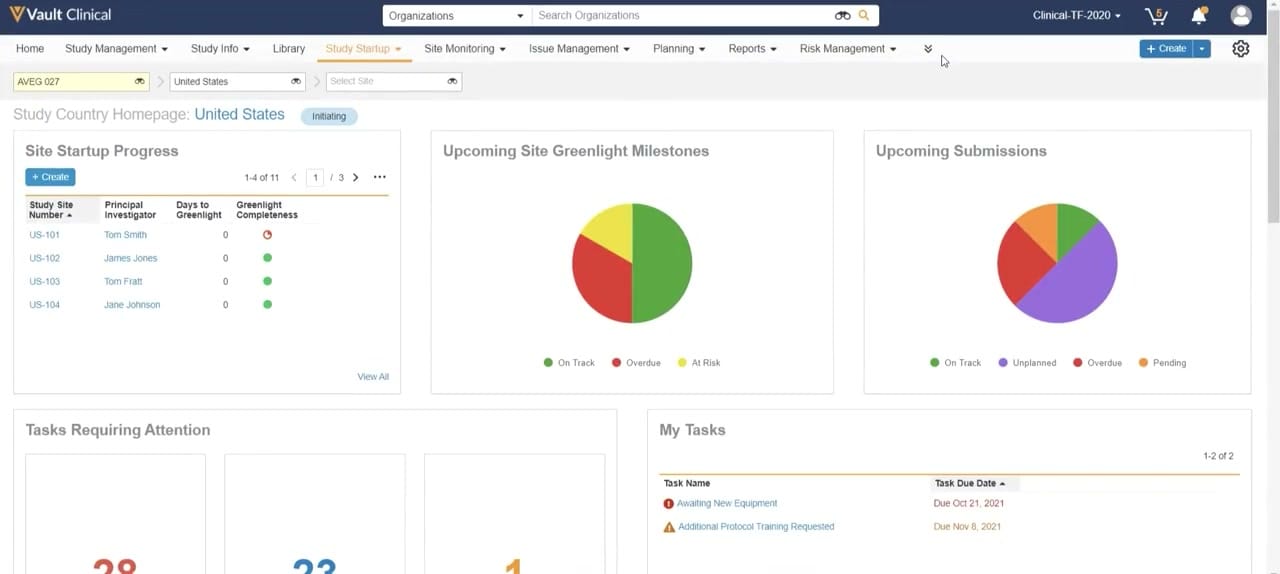This screenshot has height=574, width=1280.
Task: Click binoculars icon in AVEG 027 field
Action: (139, 82)
